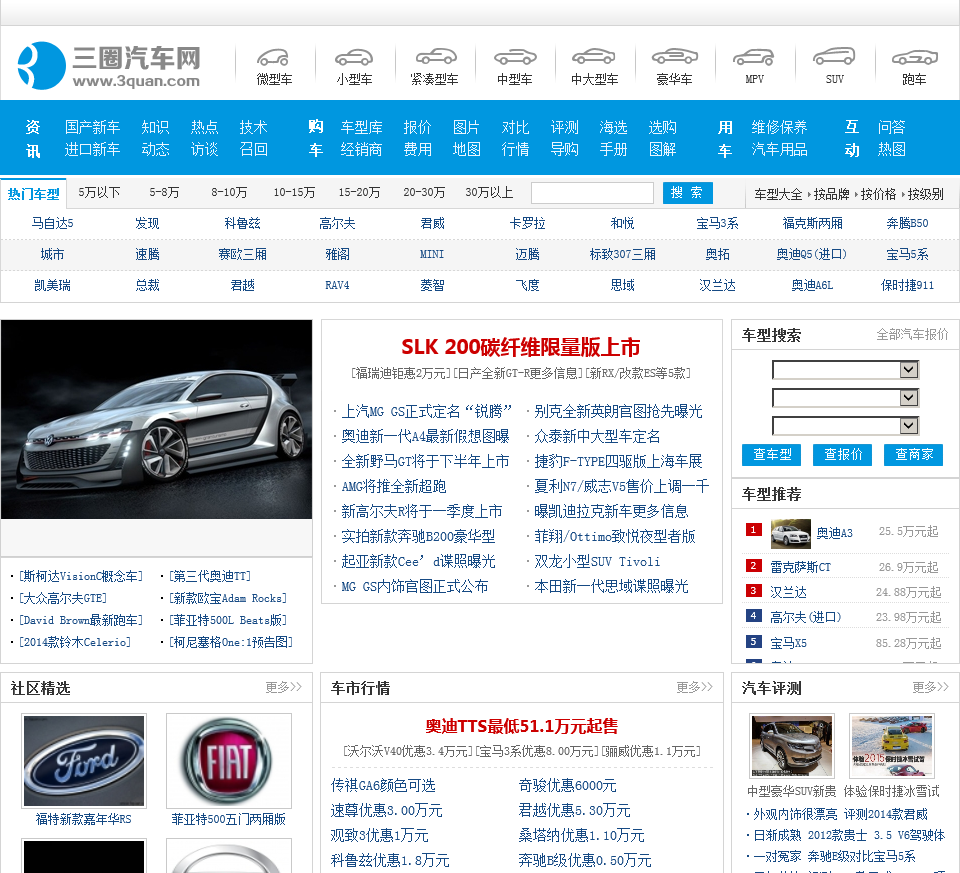Select the 20-30万 price tab
This screenshot has height=873, width=960.
[424, 192]
